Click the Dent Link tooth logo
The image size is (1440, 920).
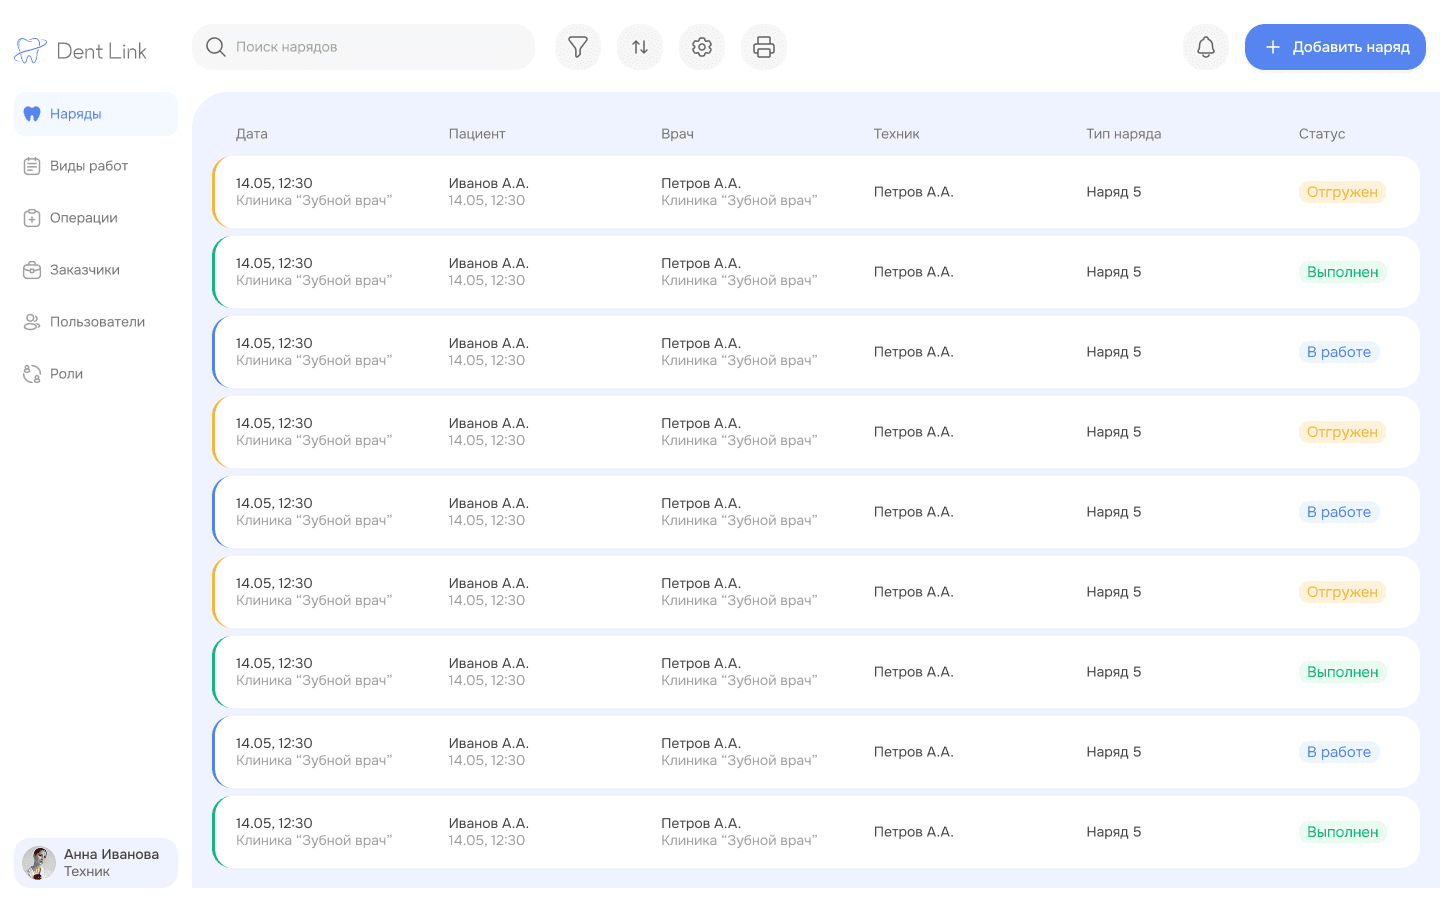click(x=30, y=51)
